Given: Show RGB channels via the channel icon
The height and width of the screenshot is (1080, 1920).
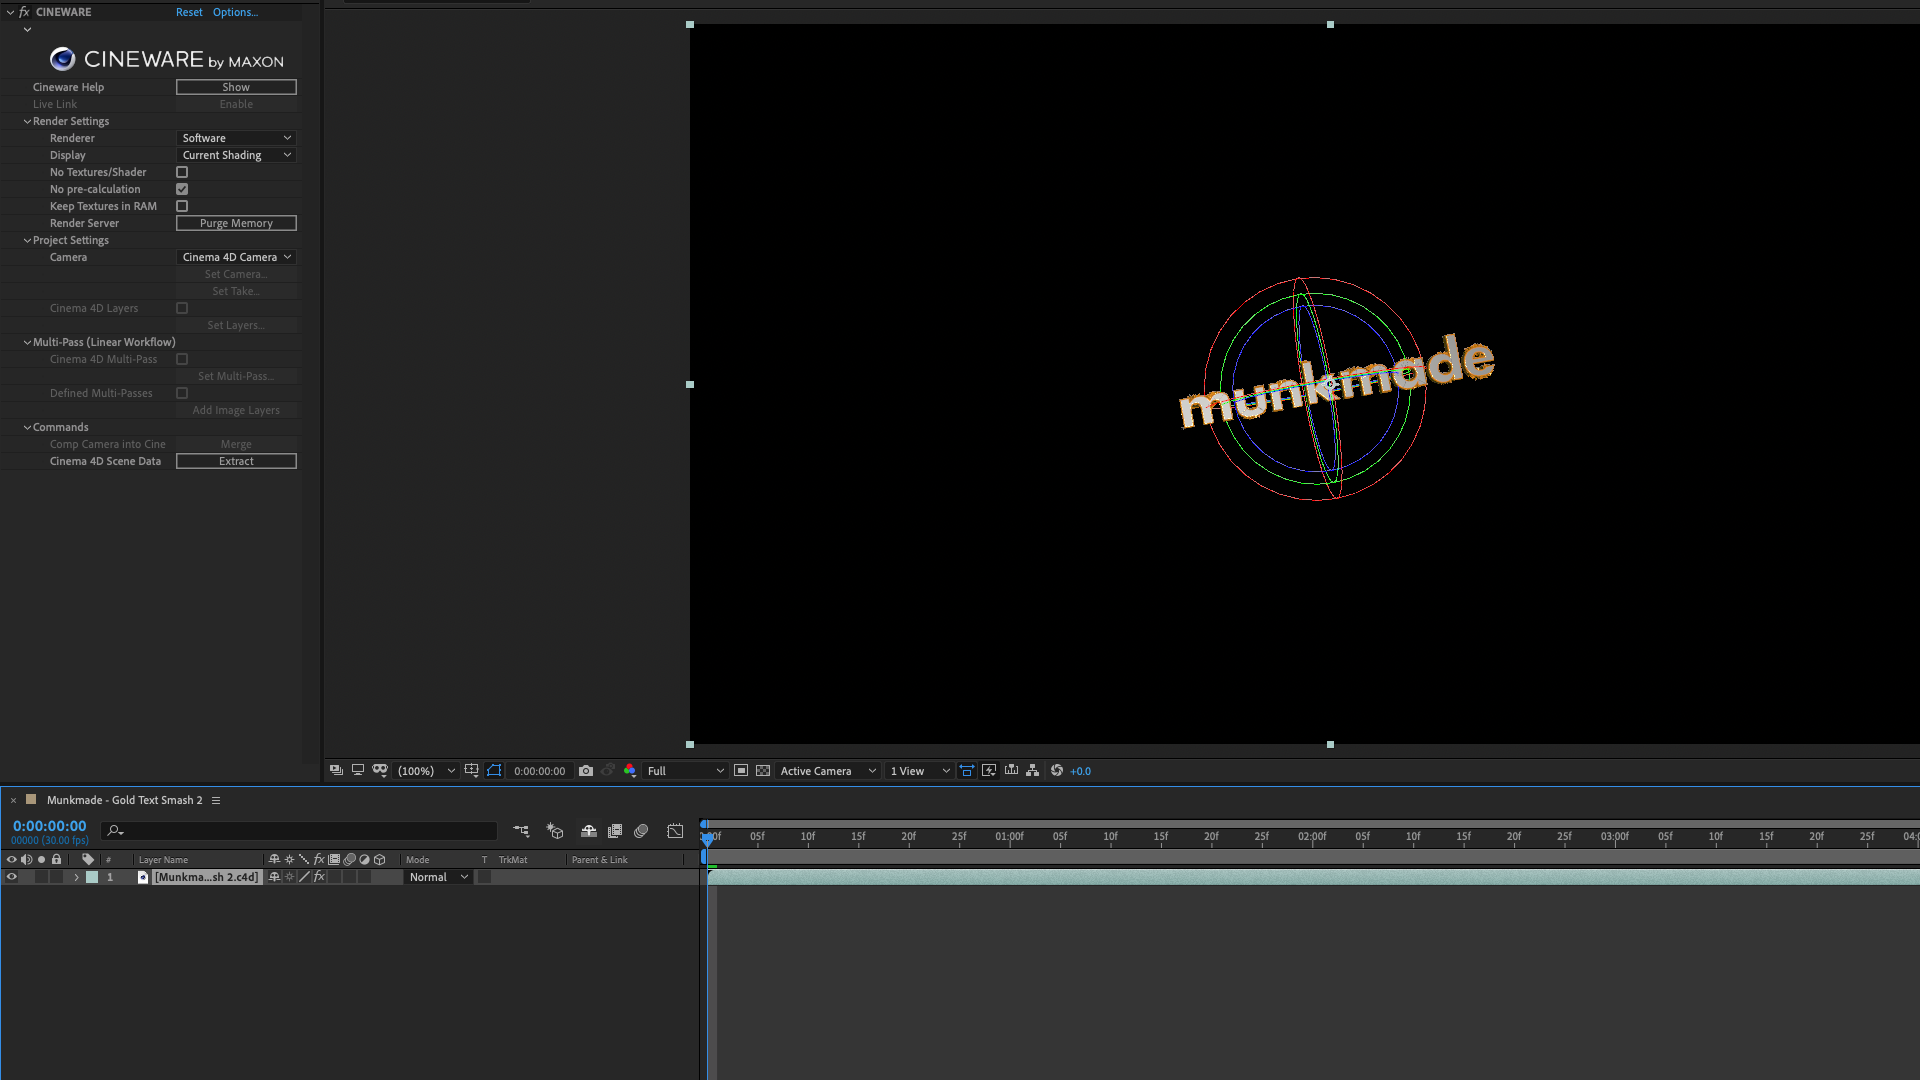Looking at the screenshot, I should tap(629, 770).
